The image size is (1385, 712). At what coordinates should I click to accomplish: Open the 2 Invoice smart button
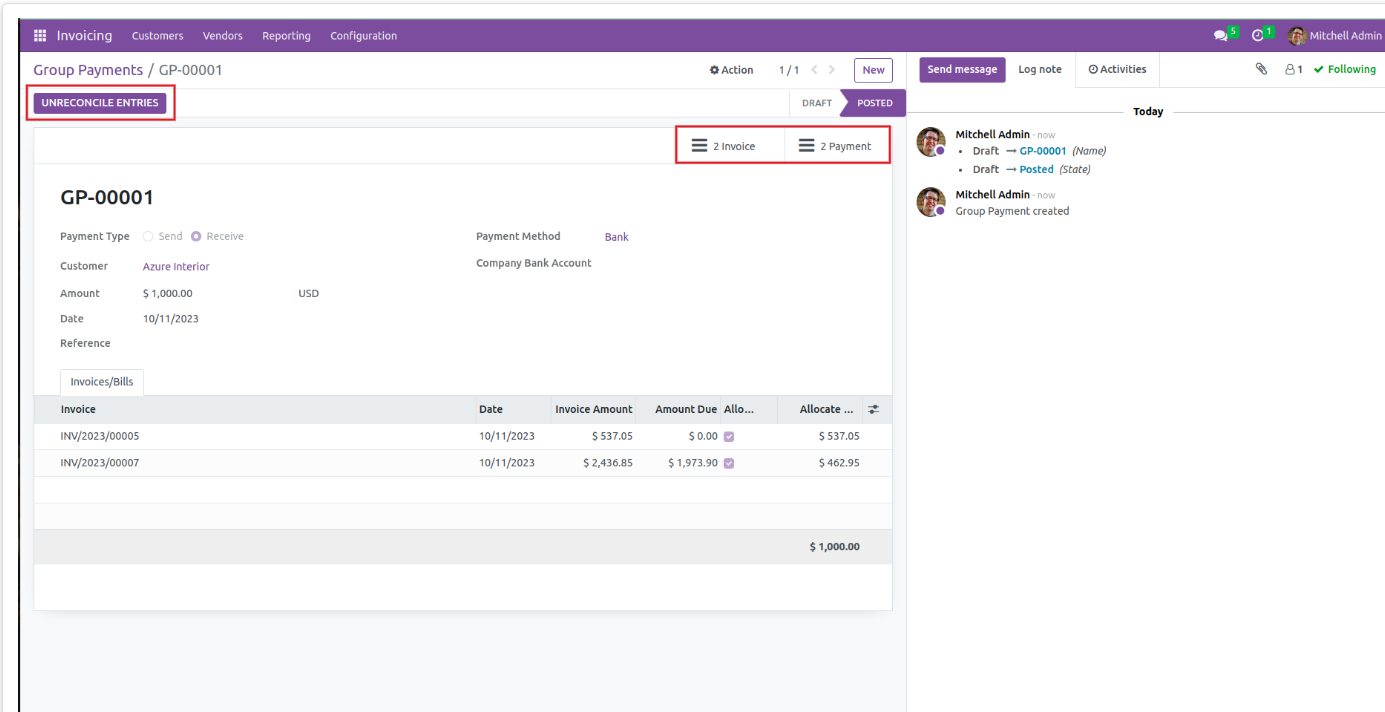(x=732, y=146)
